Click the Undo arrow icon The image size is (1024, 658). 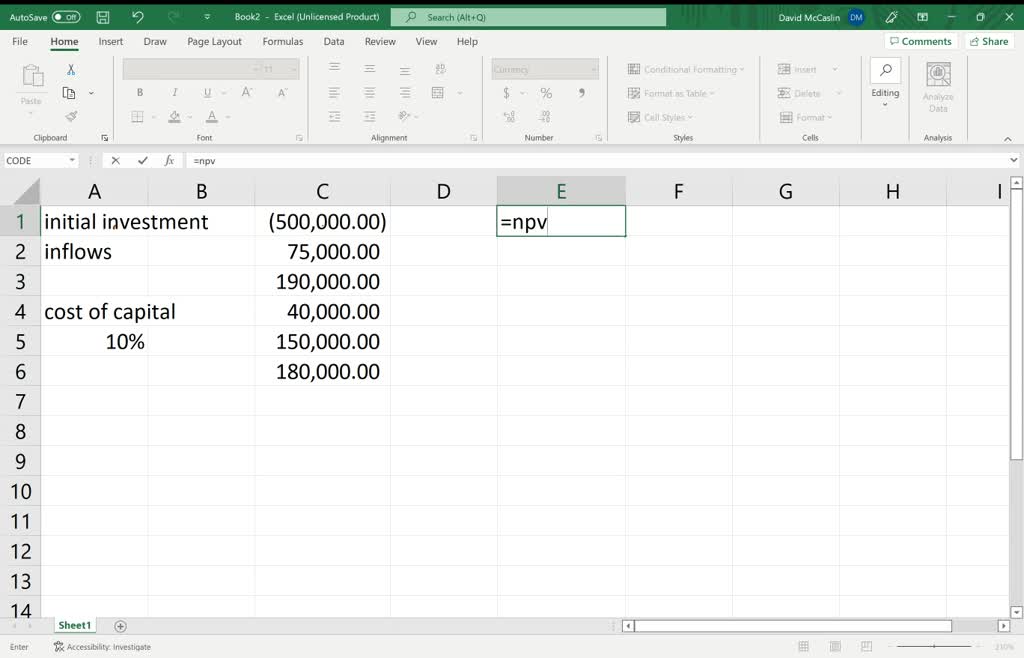pyautogui.click(x=138, y=17)
